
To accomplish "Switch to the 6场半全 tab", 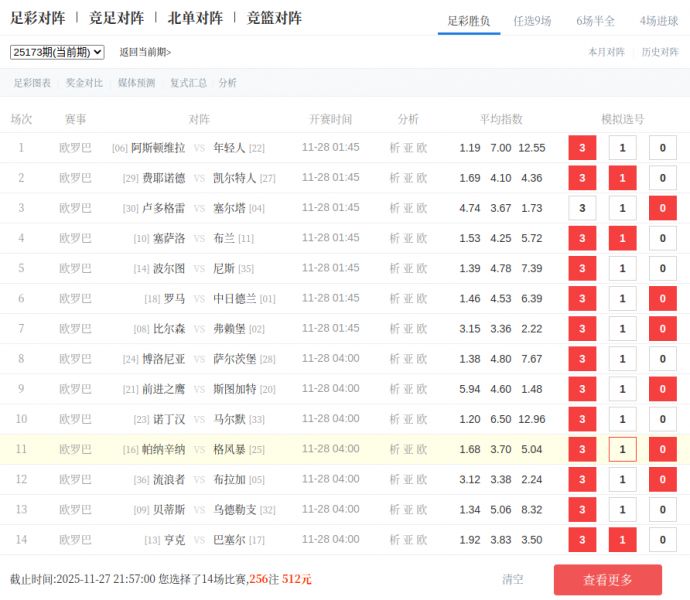I will [x=595, y=20].
